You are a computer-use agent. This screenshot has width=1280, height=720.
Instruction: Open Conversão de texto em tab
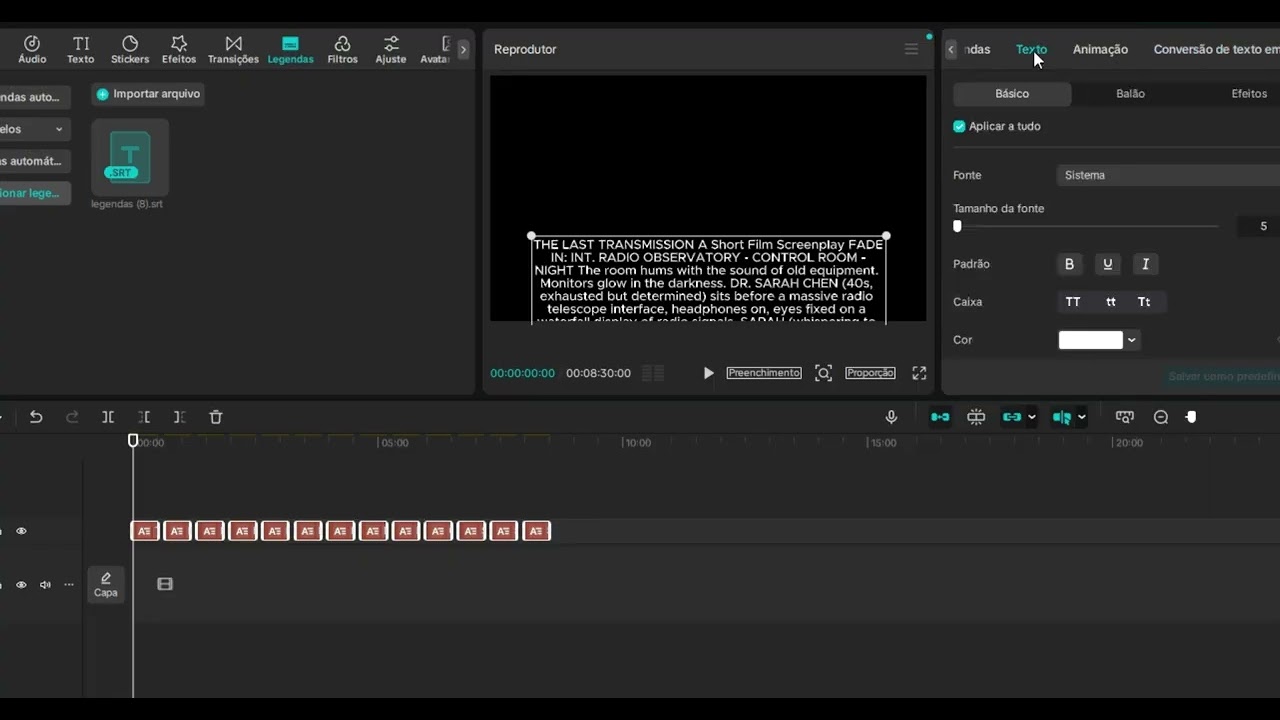click(x=1216, y=49)
